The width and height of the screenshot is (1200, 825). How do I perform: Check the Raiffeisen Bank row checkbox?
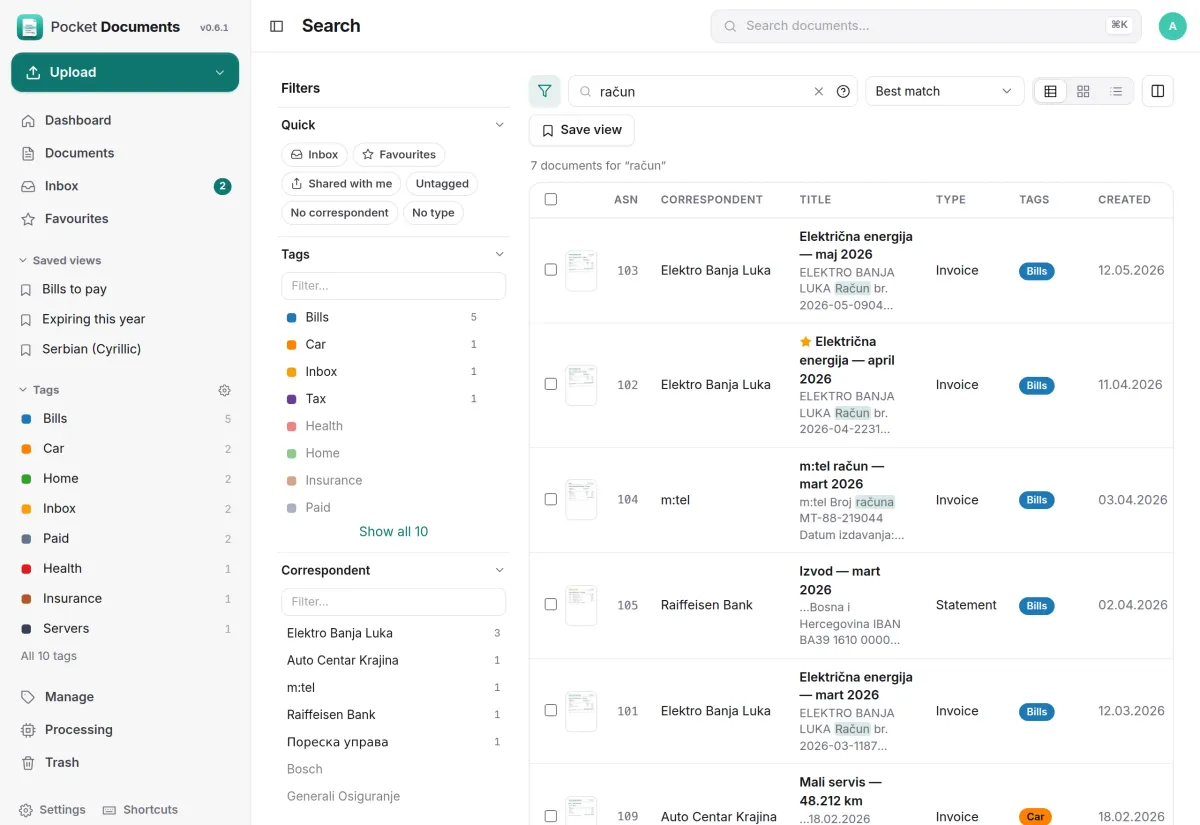click(x=551, y=604)
